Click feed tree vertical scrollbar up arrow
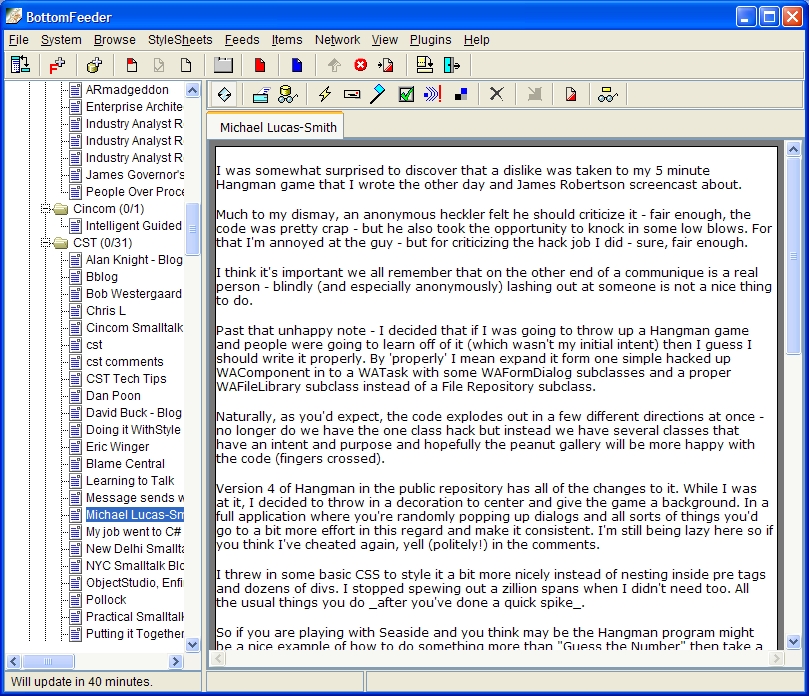 click(192, 90)
